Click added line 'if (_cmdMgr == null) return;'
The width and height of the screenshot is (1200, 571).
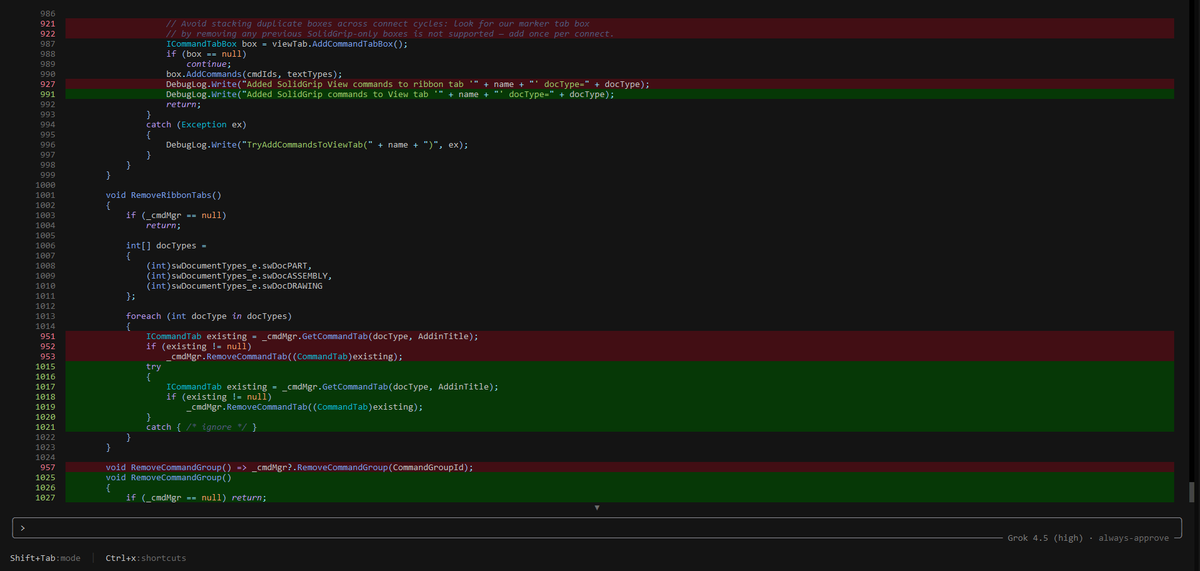196,498
